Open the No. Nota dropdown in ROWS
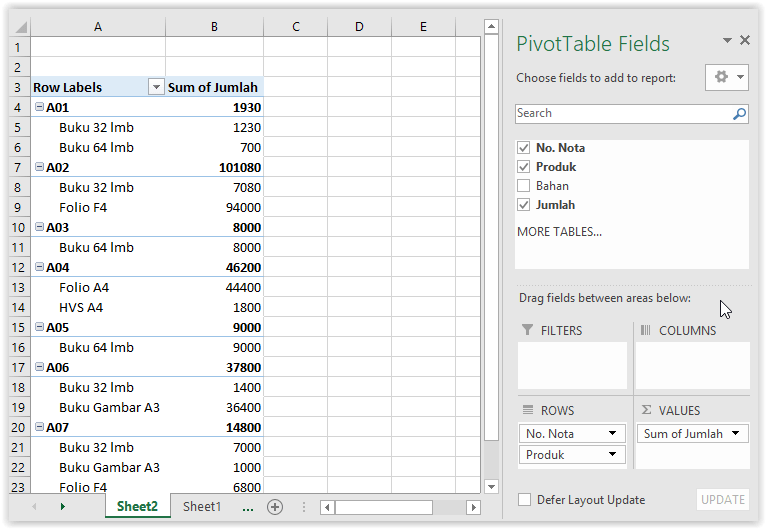The width and height of the screenshot is (766, 529). point(612,433)
